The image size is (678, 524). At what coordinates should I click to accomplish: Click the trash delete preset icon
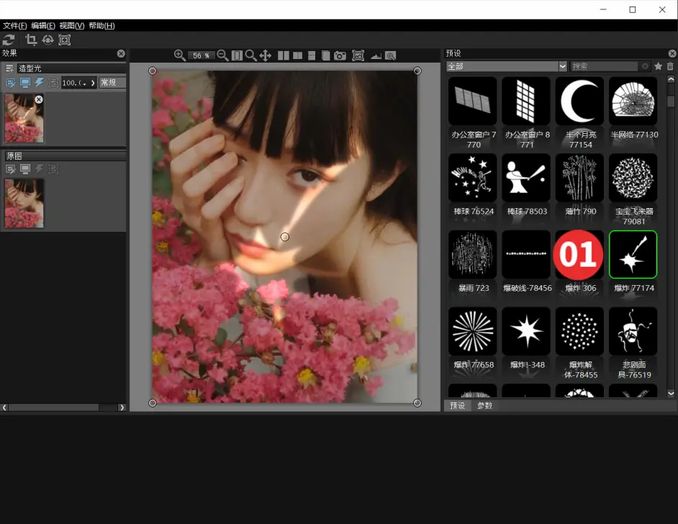(x=670, y=66)
